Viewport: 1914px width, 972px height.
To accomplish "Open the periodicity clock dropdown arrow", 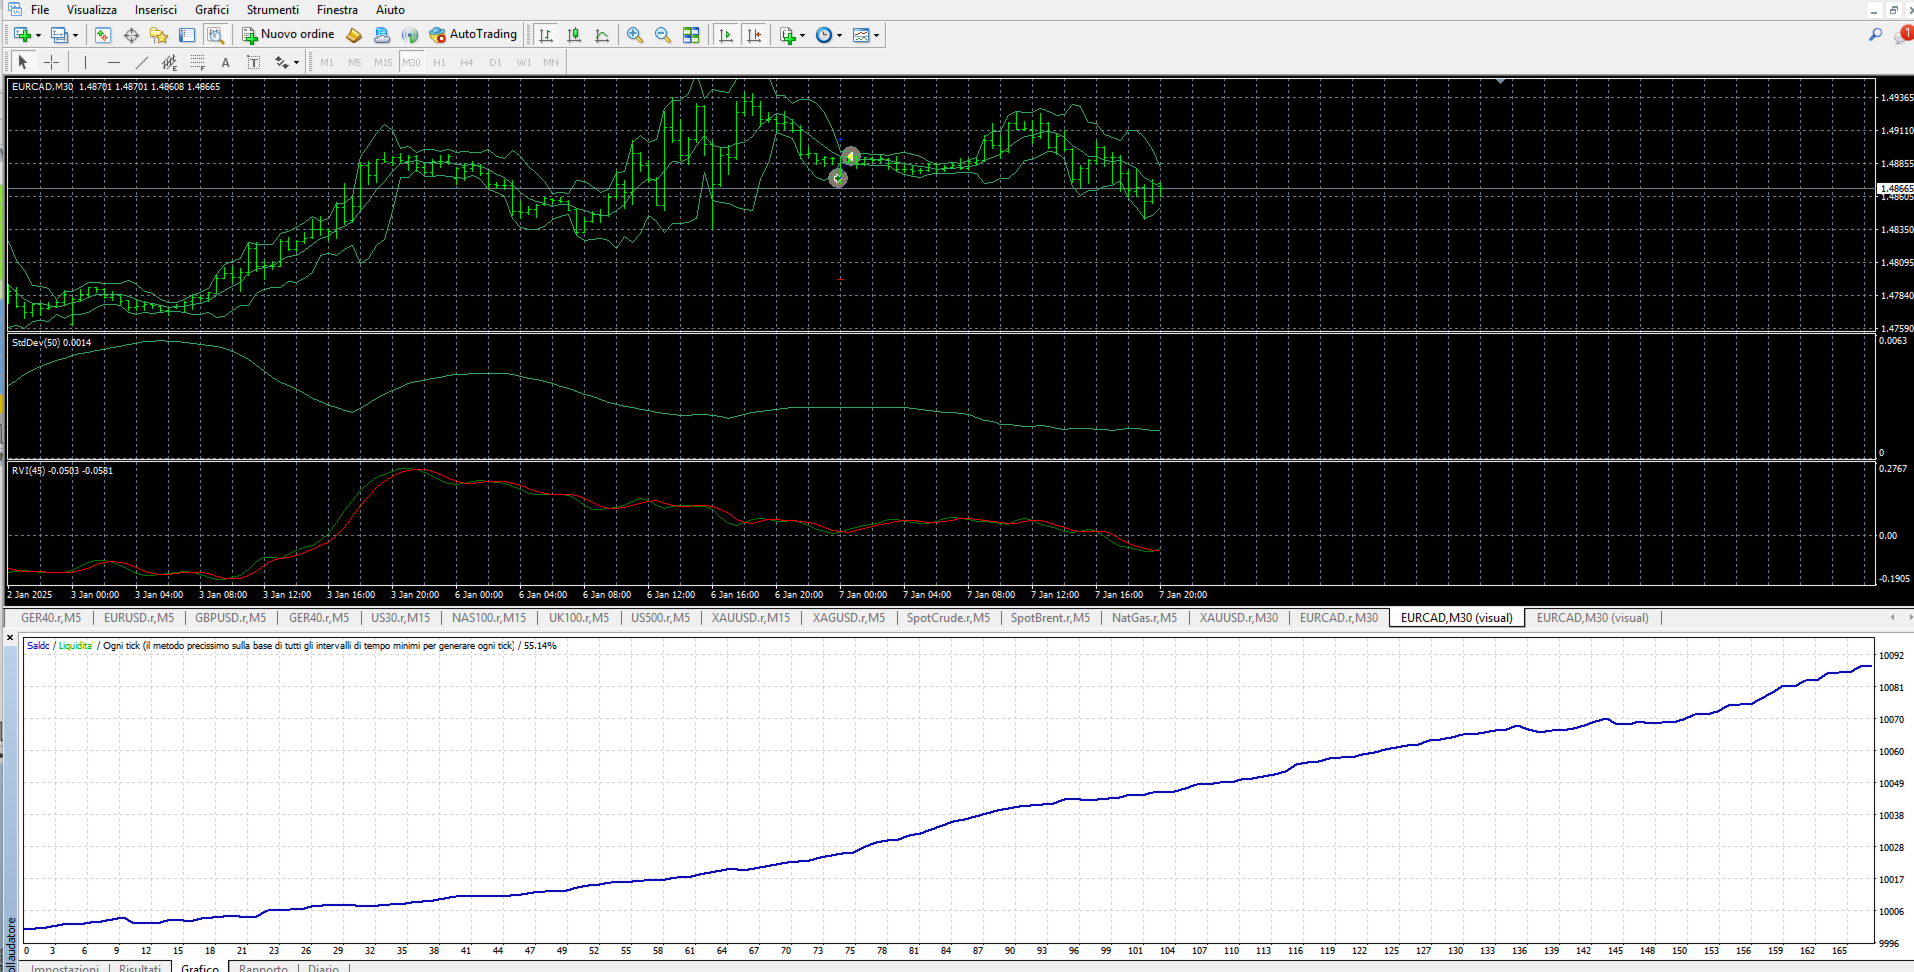I will coord(839,35).
